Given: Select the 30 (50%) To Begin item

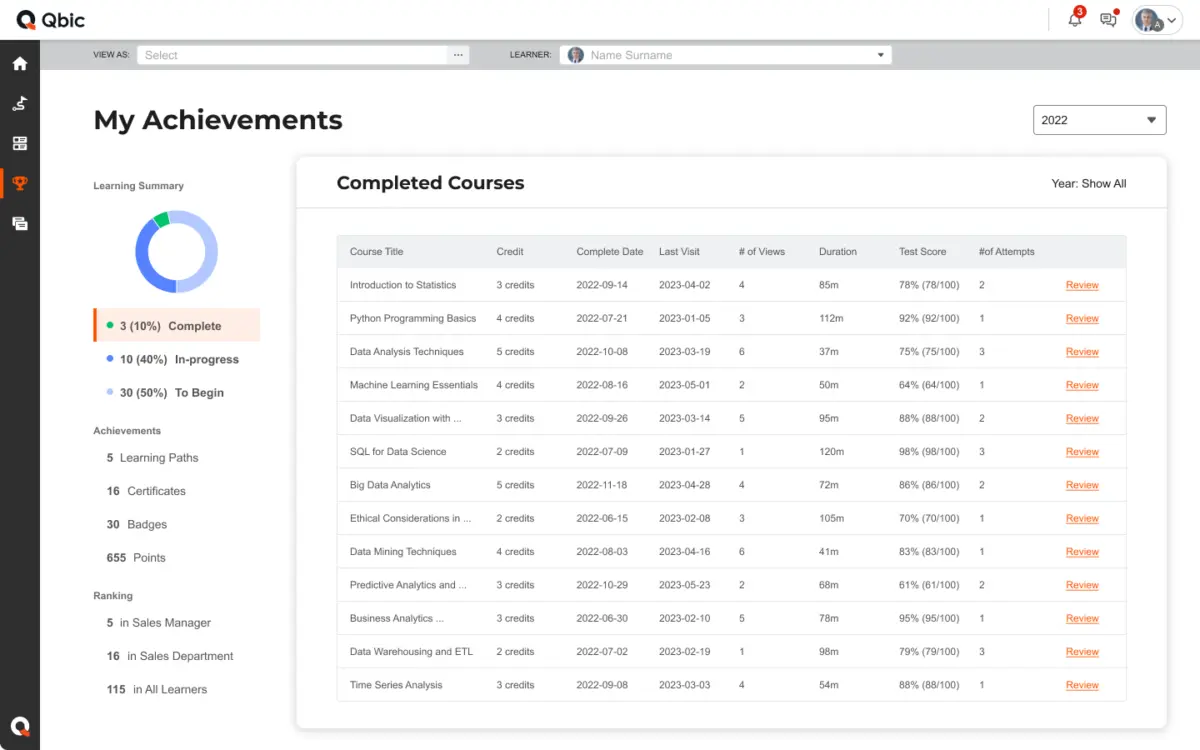Looking at the screenshot, I should pos(171,393).
